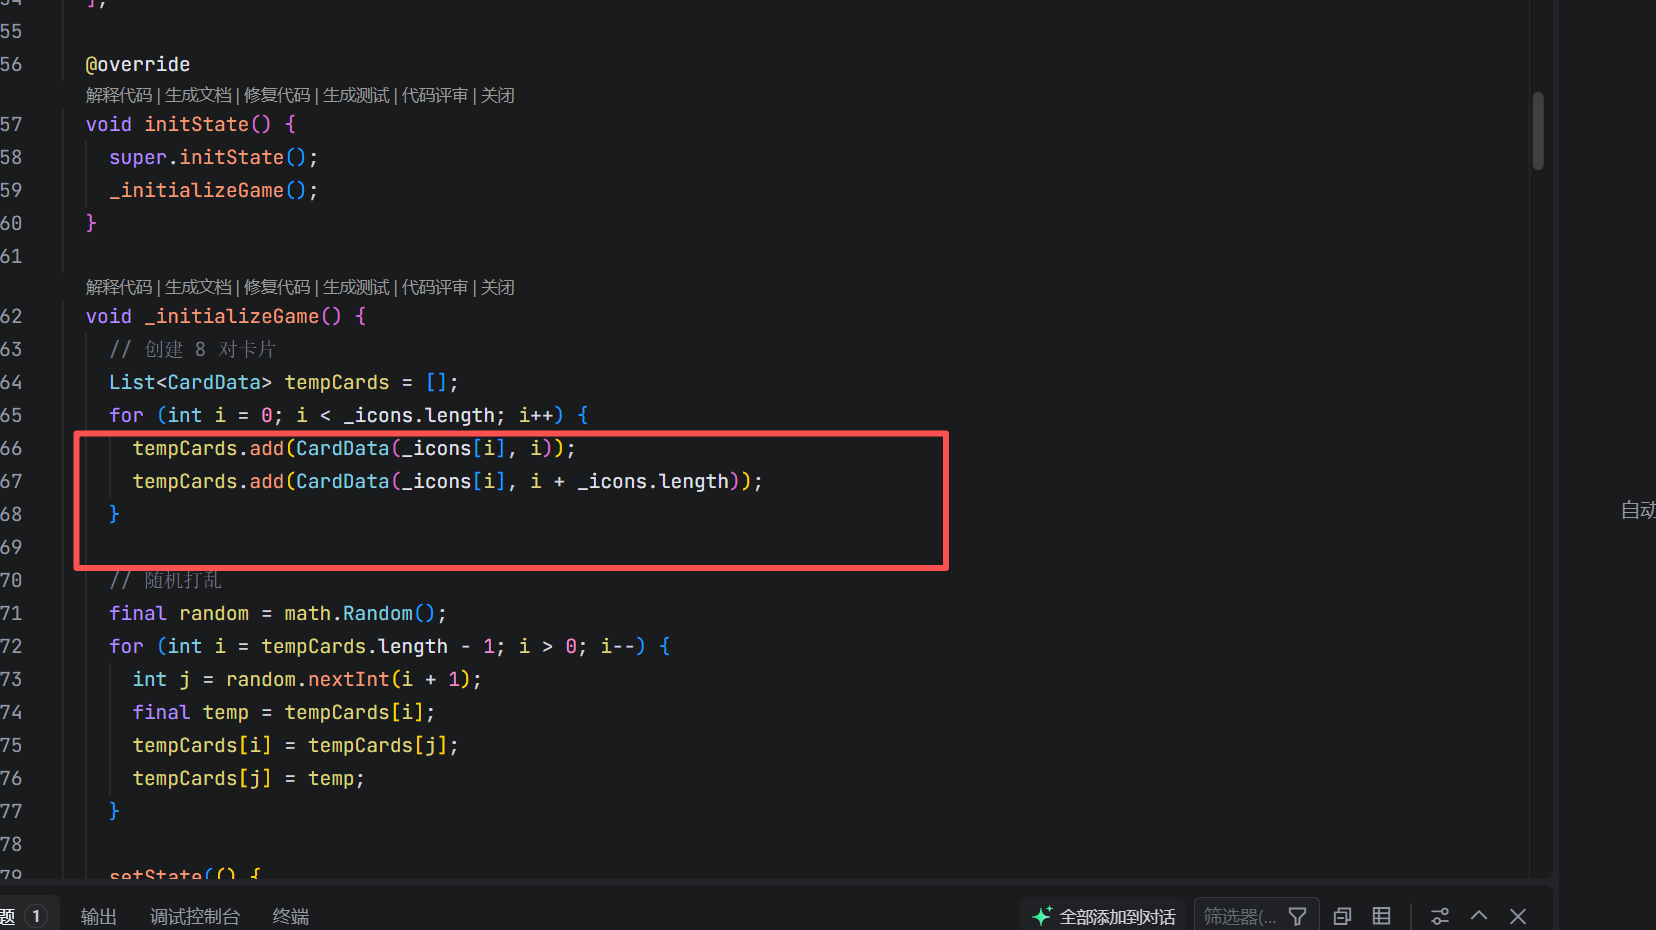Click 'tempCards.length - 1' in second for loop
This screenshot has height=930, width=1656.
click(378, 646)
